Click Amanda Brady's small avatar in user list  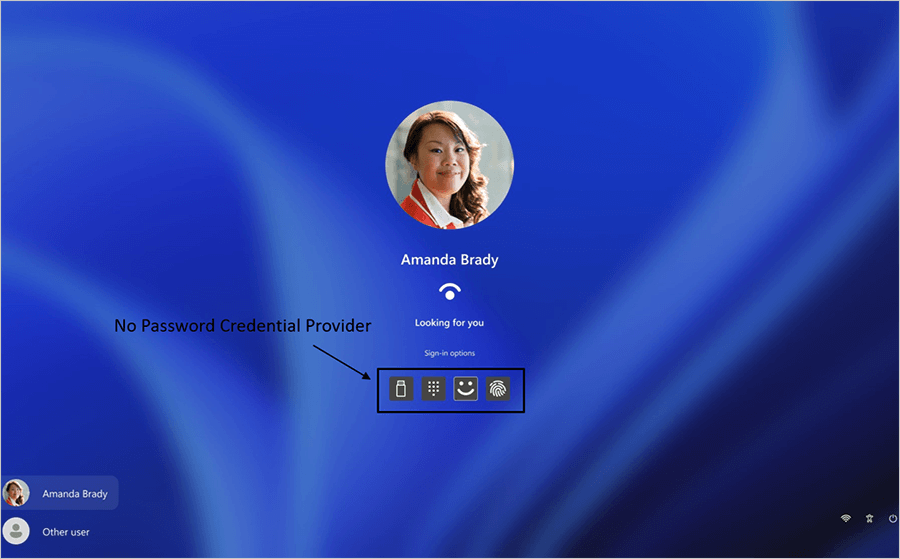coord(16,493)
